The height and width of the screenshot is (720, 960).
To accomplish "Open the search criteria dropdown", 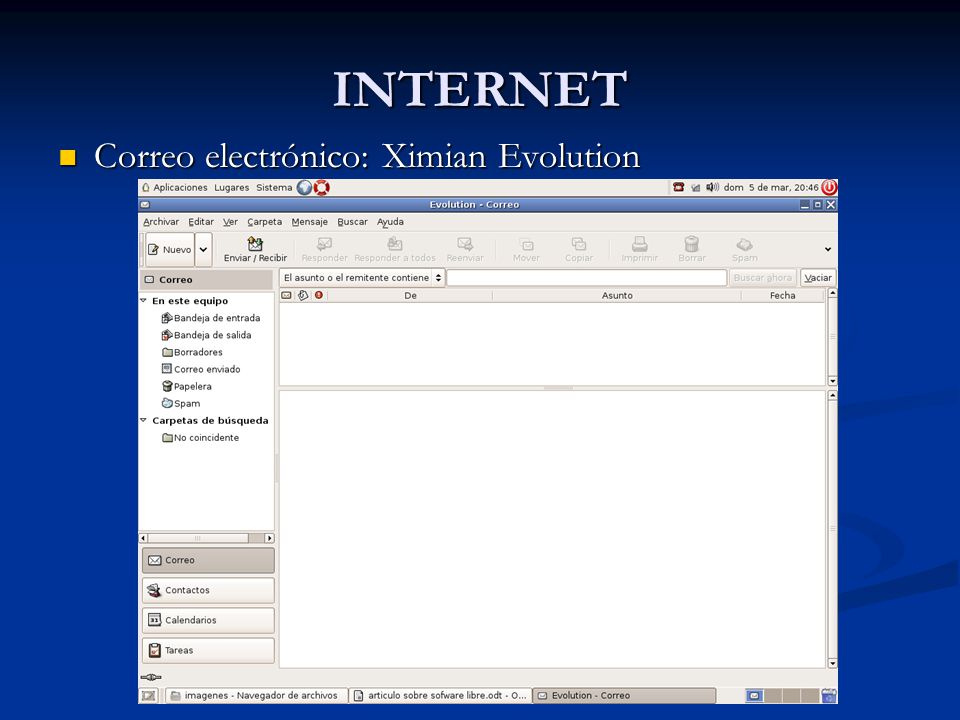I will click(x=362, y=277).
